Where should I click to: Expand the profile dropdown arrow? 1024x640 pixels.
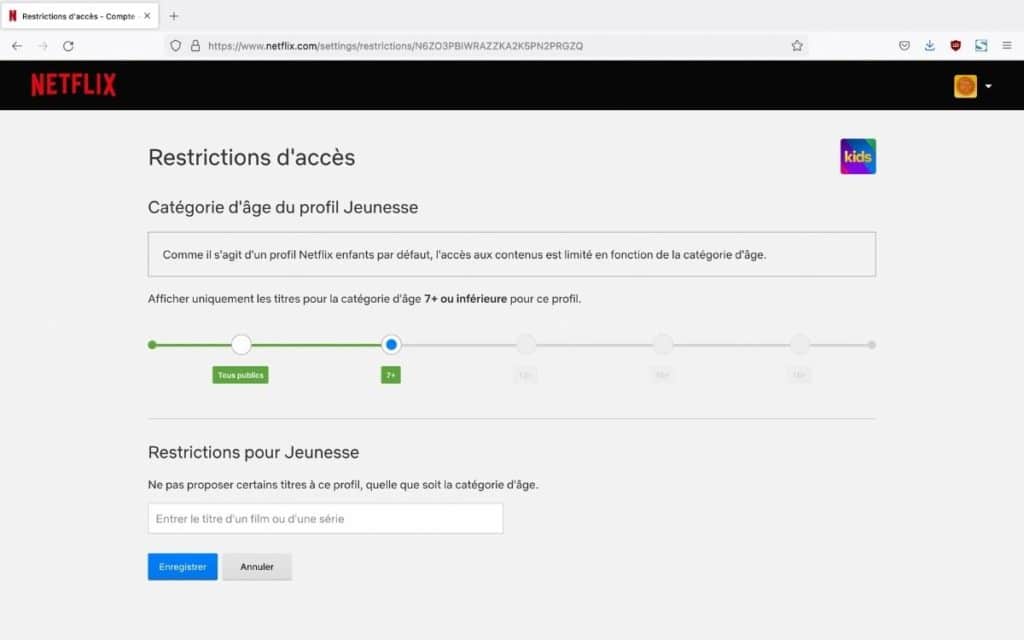(988, 86)
